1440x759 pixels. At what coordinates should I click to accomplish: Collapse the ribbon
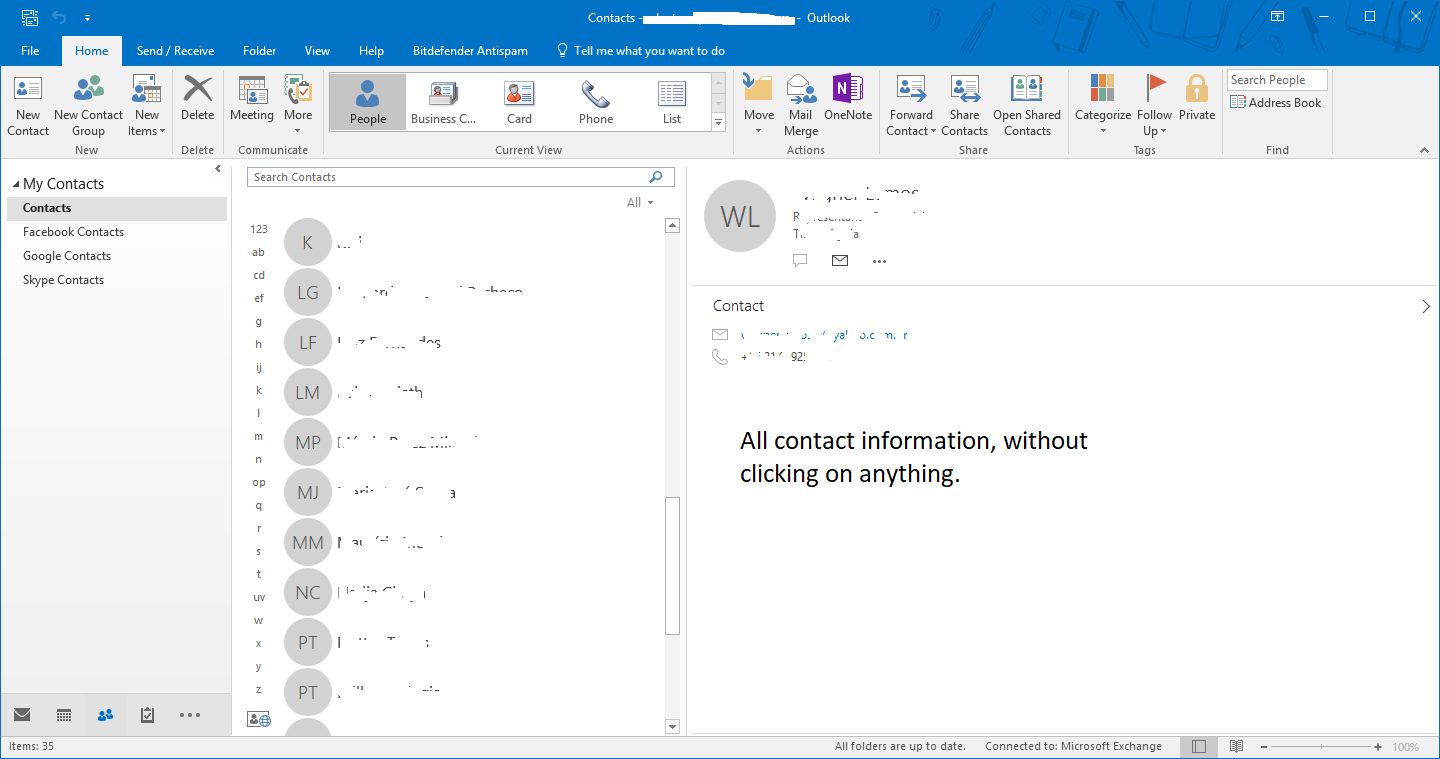tap(1424, 150)
